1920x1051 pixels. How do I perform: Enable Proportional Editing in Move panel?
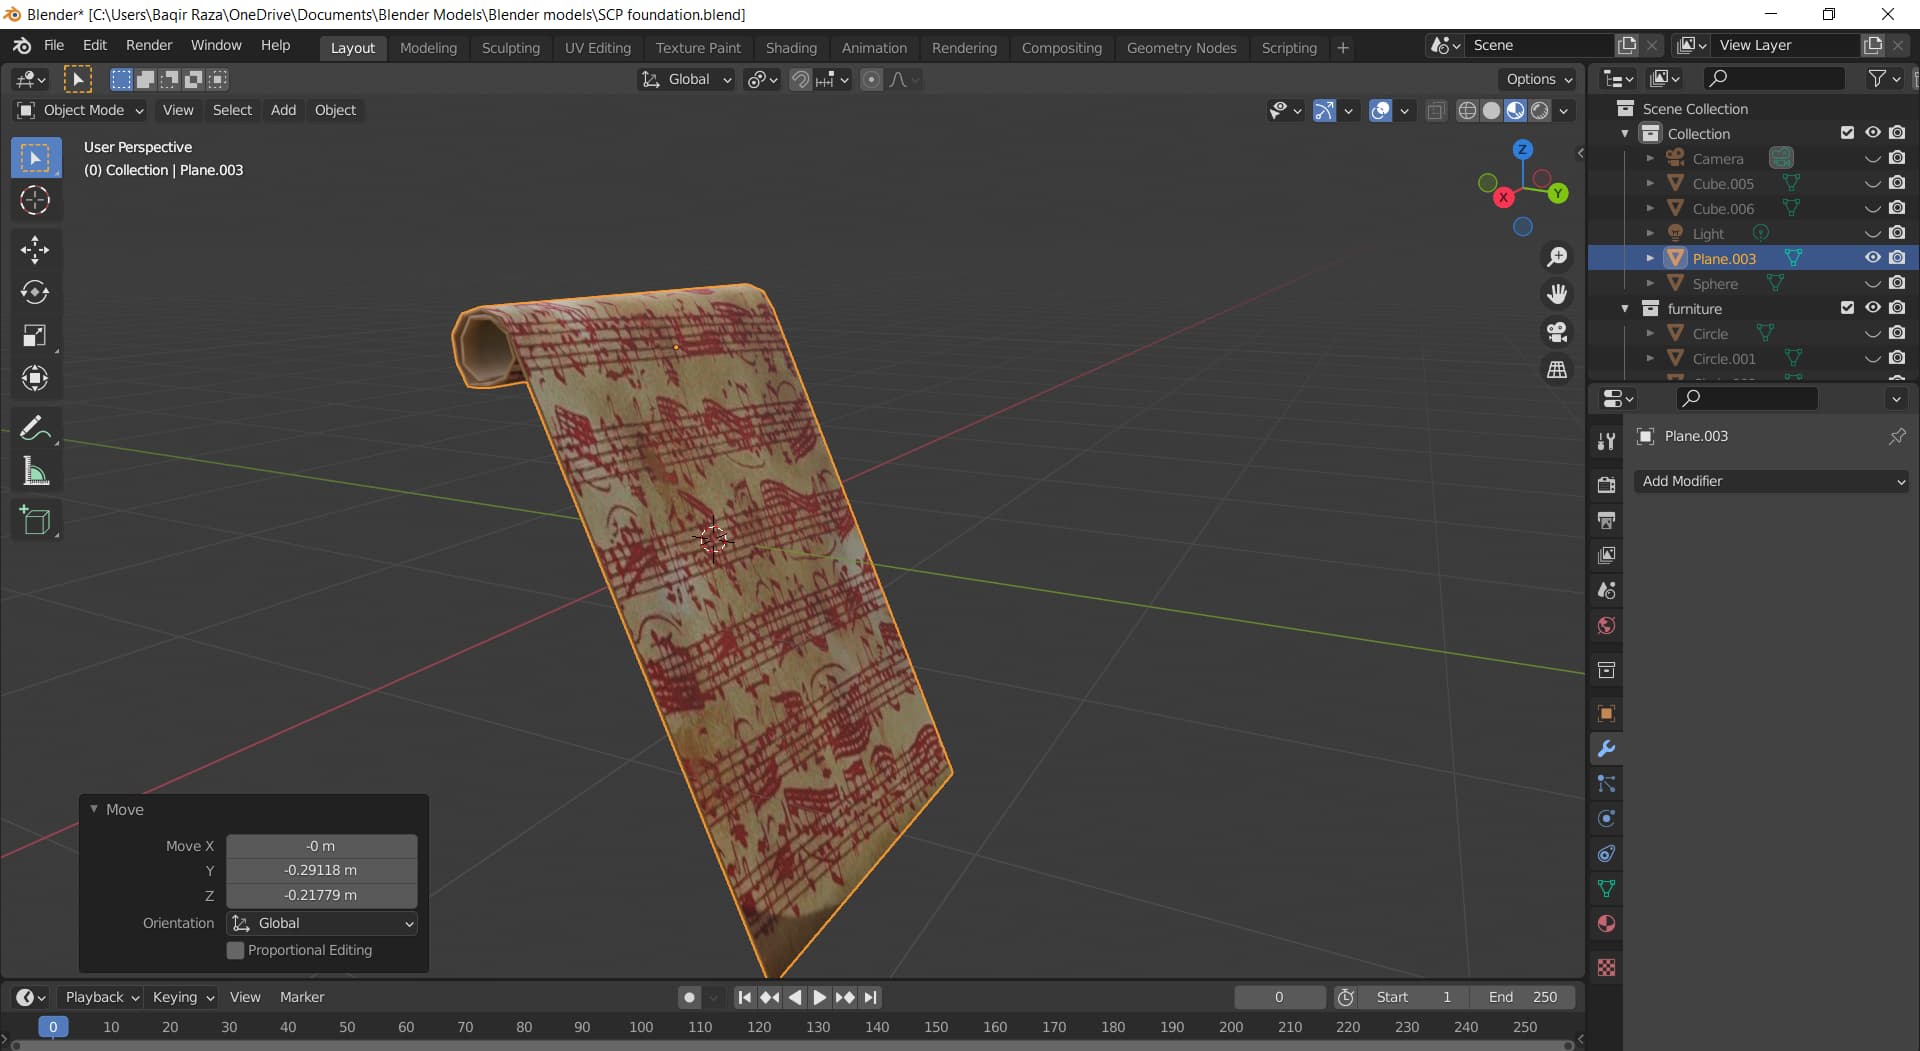[x=237, y=950]
